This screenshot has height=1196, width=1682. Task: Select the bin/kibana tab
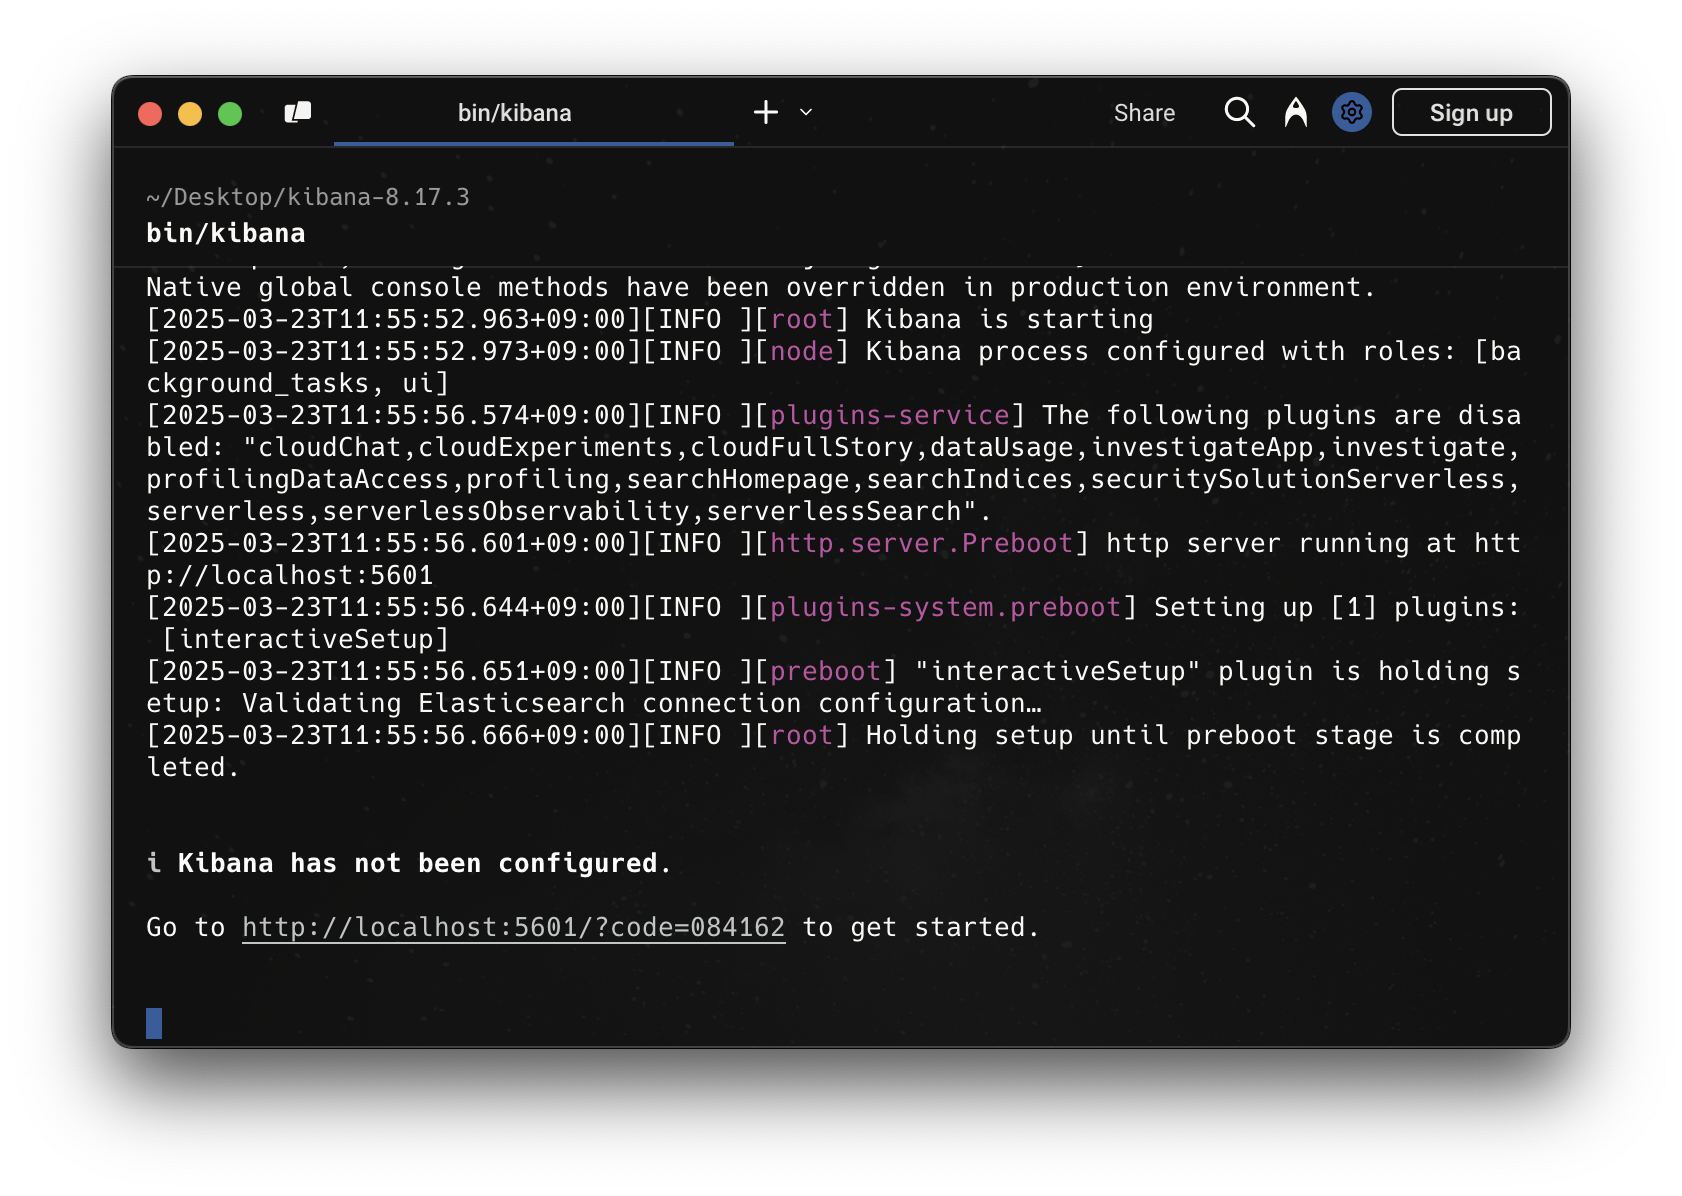(514, 113)
